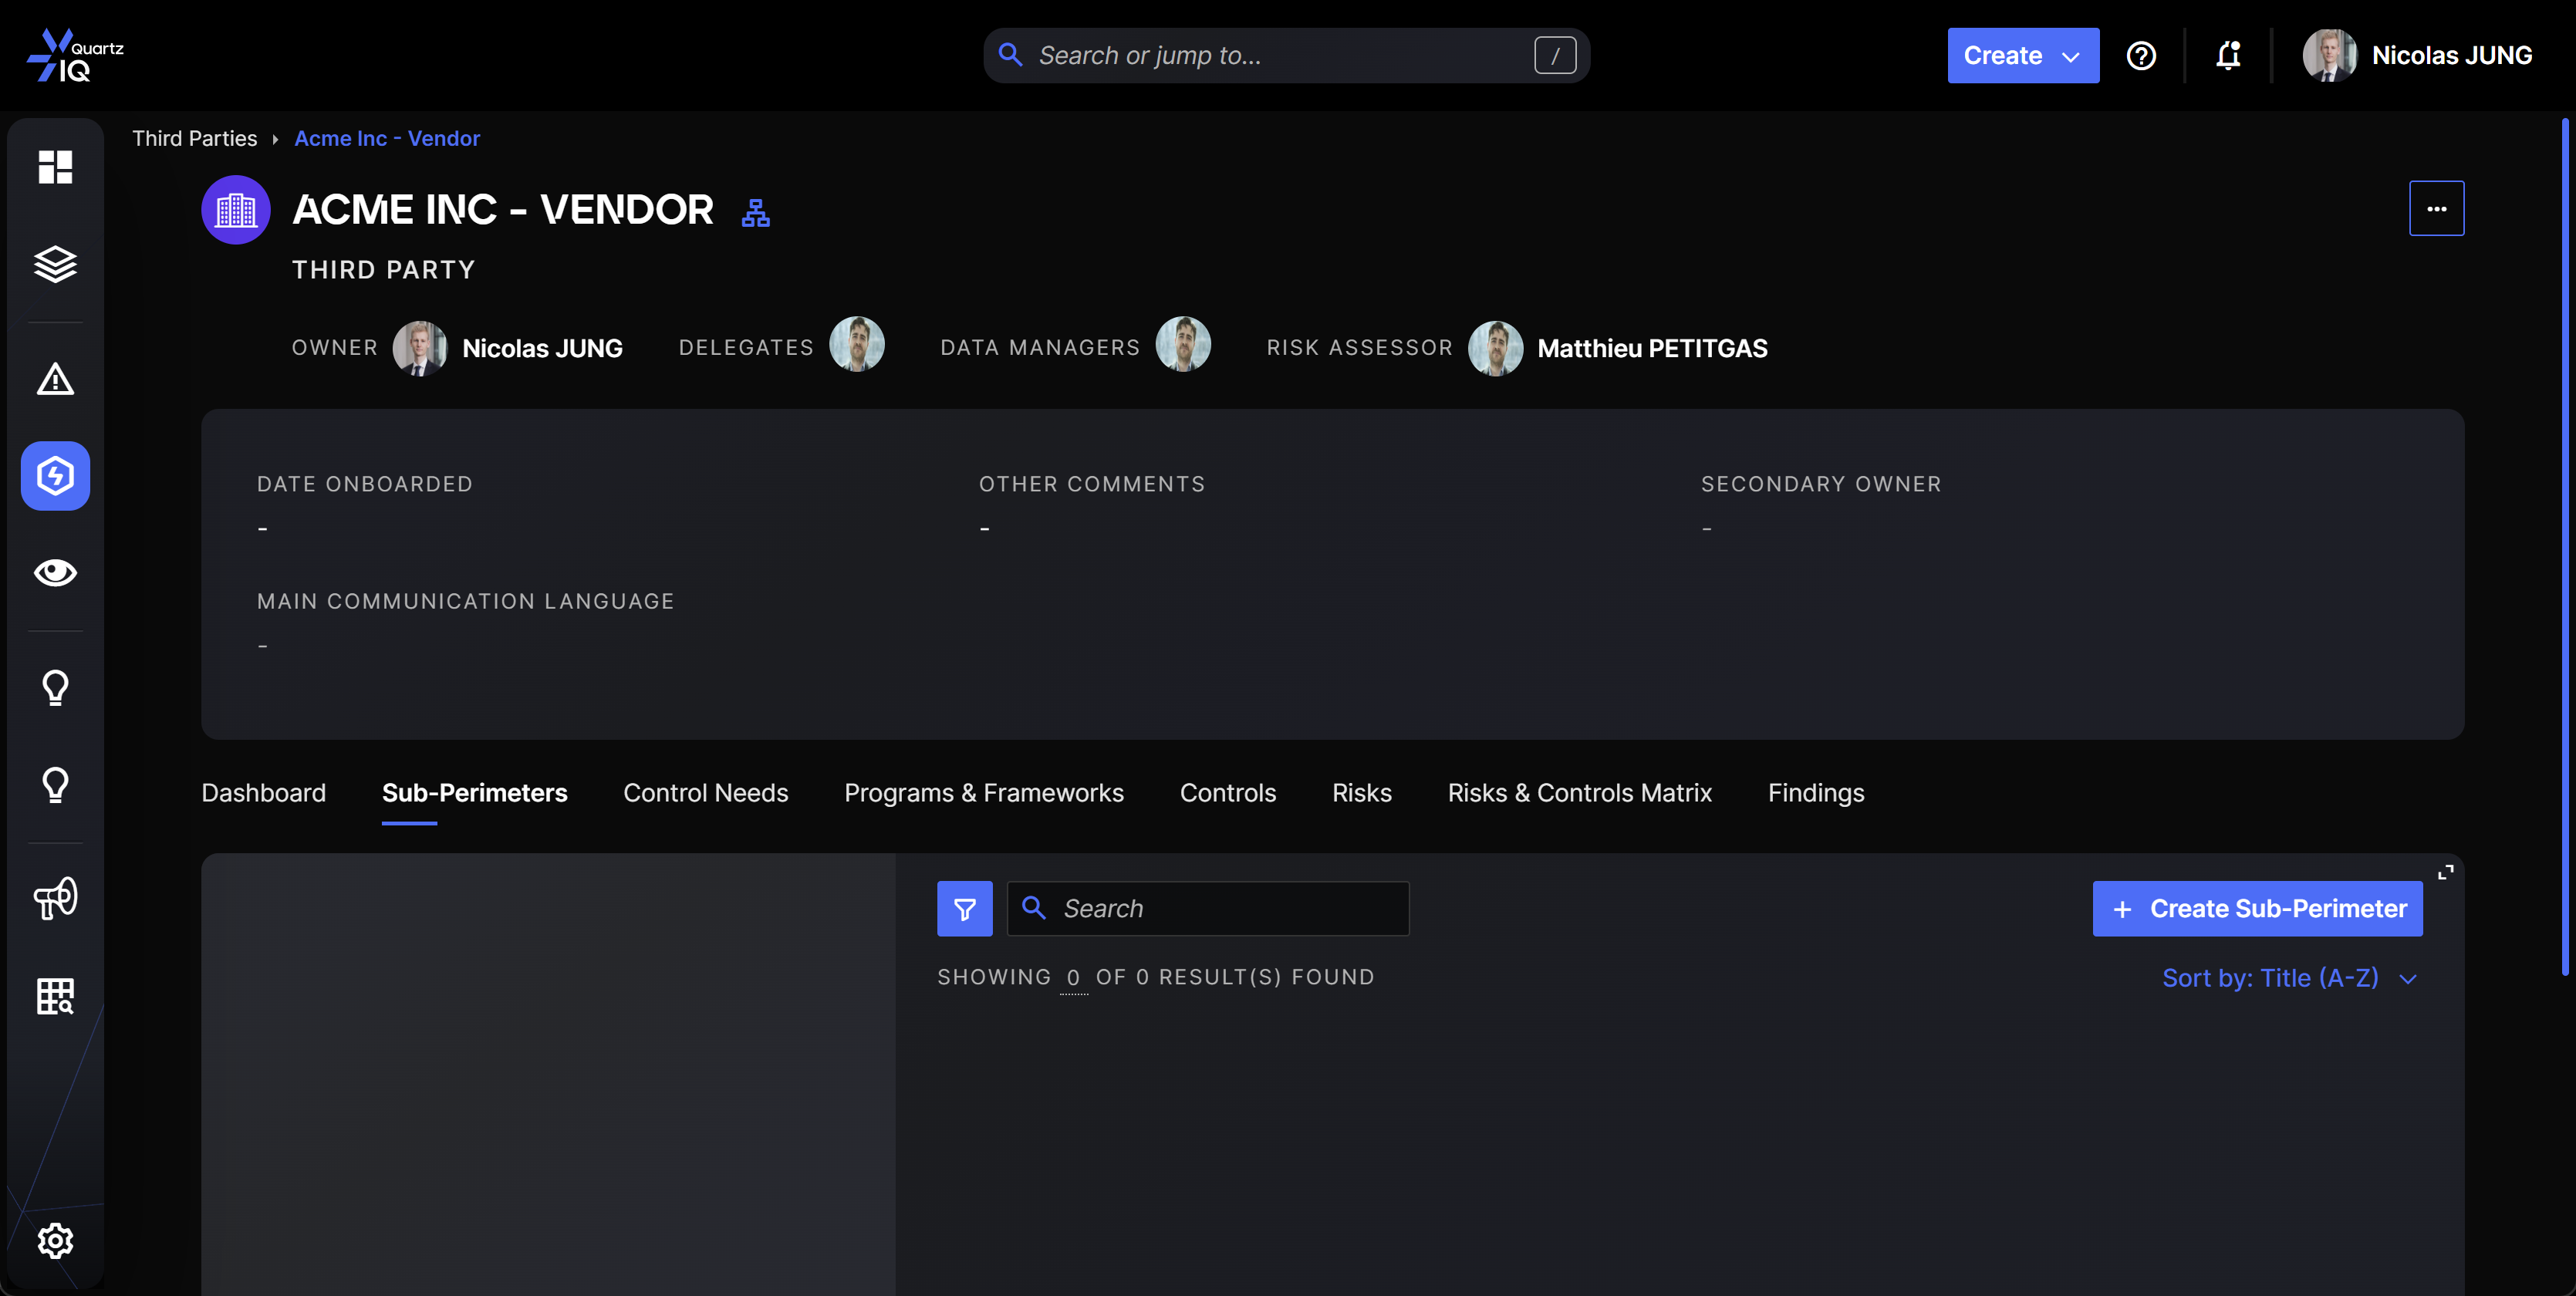The width and height of the screenshot is (2576, 1296).
Task: Open the notifications bell icon
Action: pyautogui.click(x=2228, y=55)
